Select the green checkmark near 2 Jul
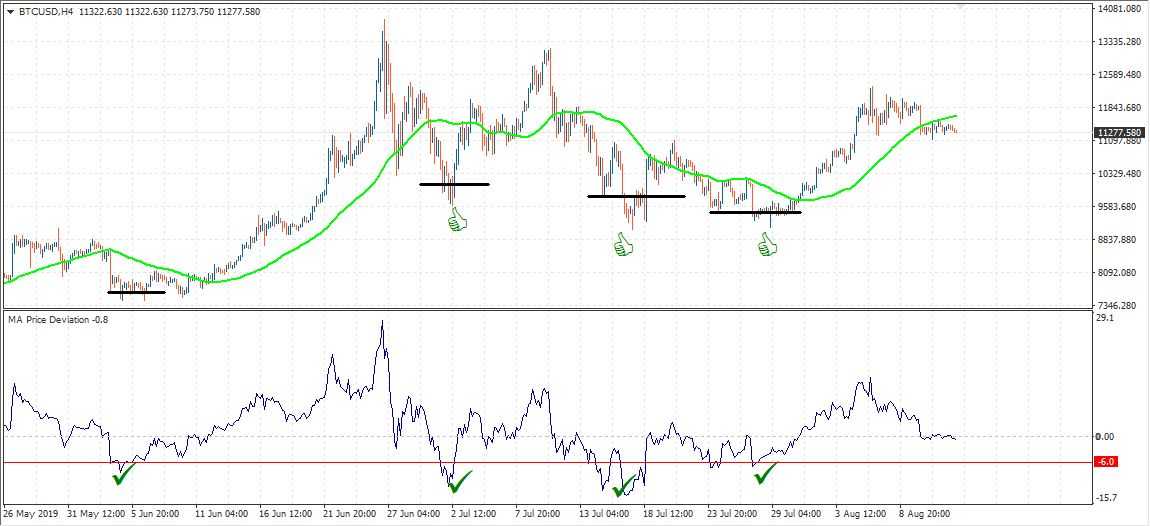This screenshot has height=526, width=1150. [460, 484]
